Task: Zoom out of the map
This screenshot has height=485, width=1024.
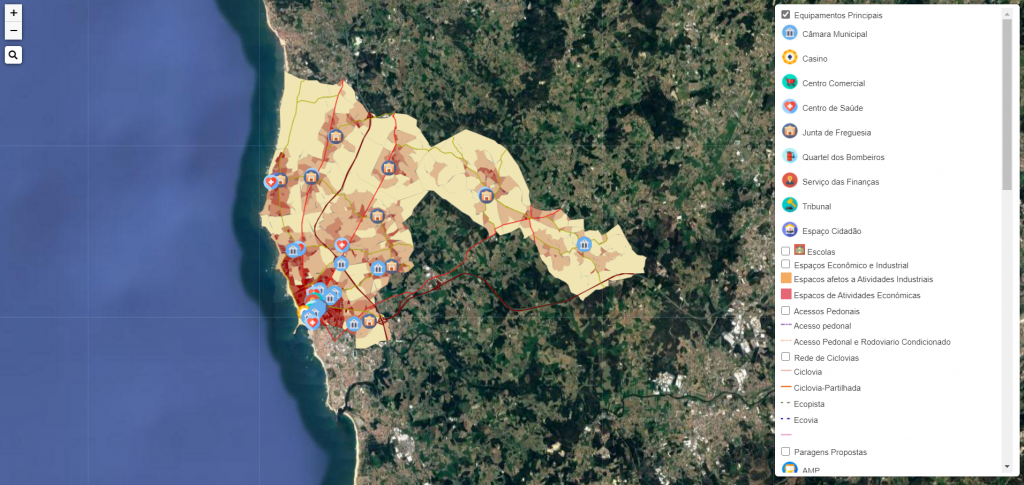Action: click(x=14, y=31)
